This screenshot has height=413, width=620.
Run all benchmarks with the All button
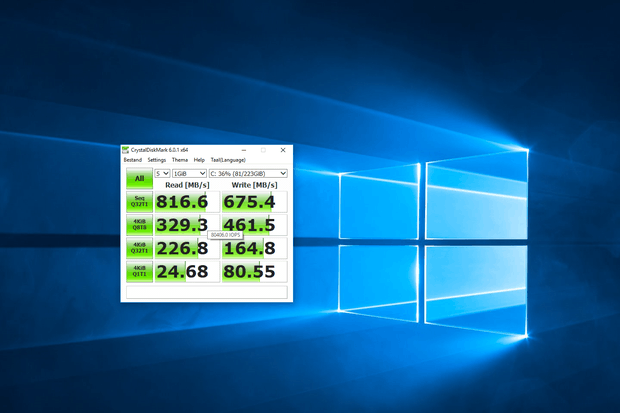click(139, 178)
